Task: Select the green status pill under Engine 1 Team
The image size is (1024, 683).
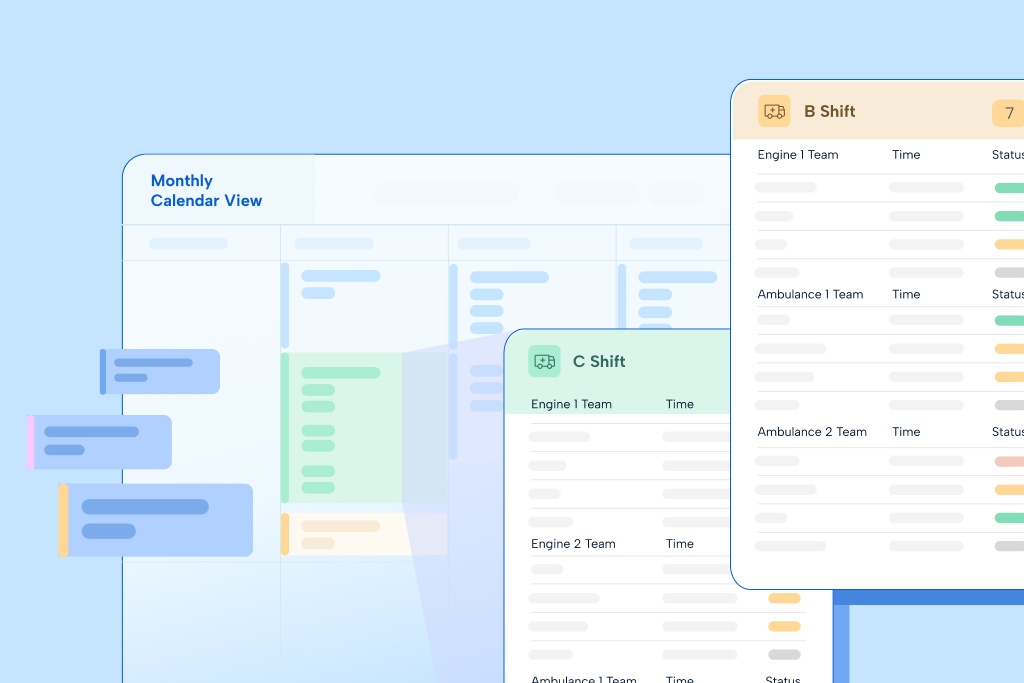Action: point(1010,187)
